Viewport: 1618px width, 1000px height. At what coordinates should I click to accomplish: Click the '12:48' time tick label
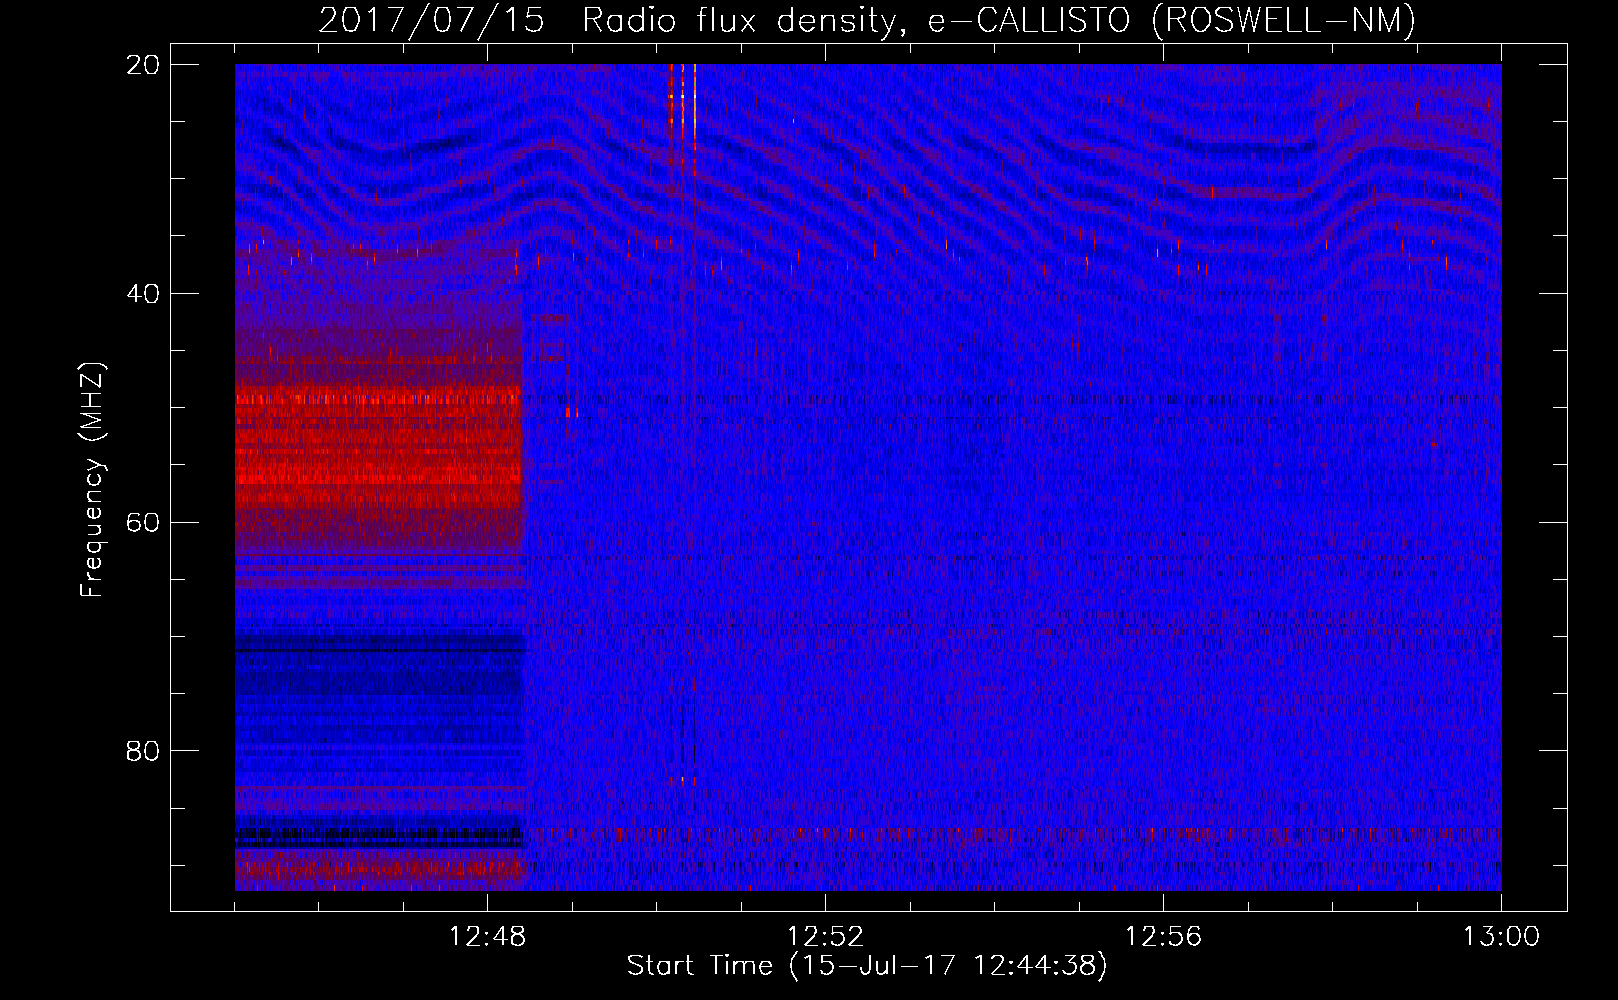pos(487,937)
